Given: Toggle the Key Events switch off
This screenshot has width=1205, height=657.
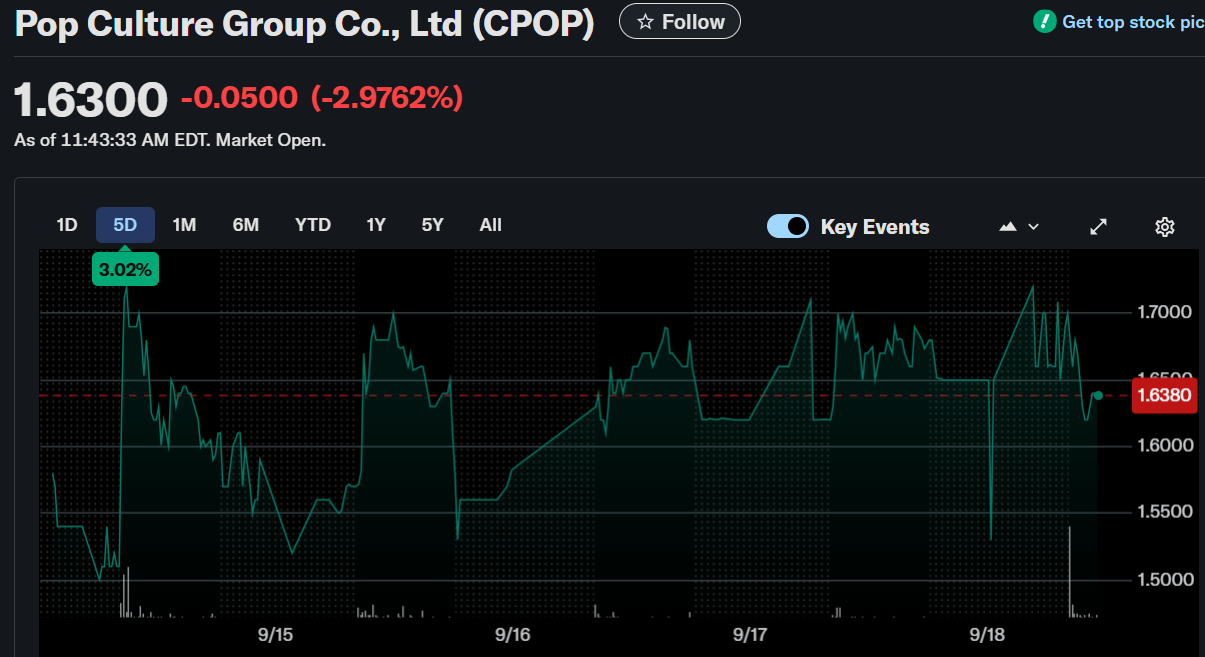Looking at the screenshot, I should point(788,226).
